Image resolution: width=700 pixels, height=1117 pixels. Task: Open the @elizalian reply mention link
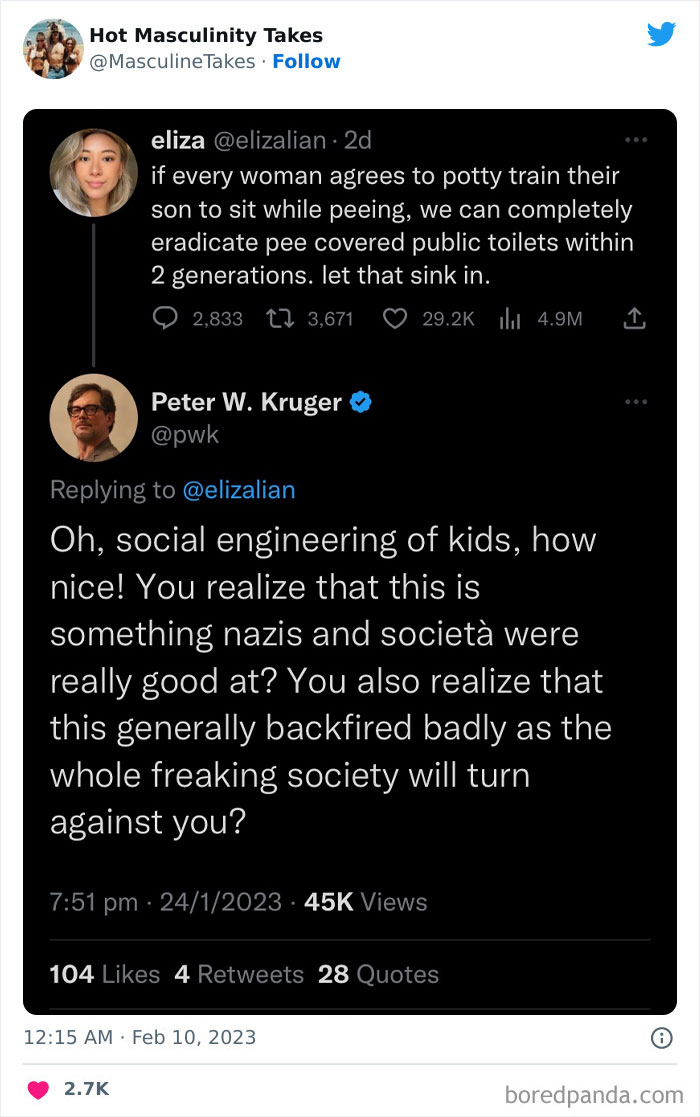[238, 489]
